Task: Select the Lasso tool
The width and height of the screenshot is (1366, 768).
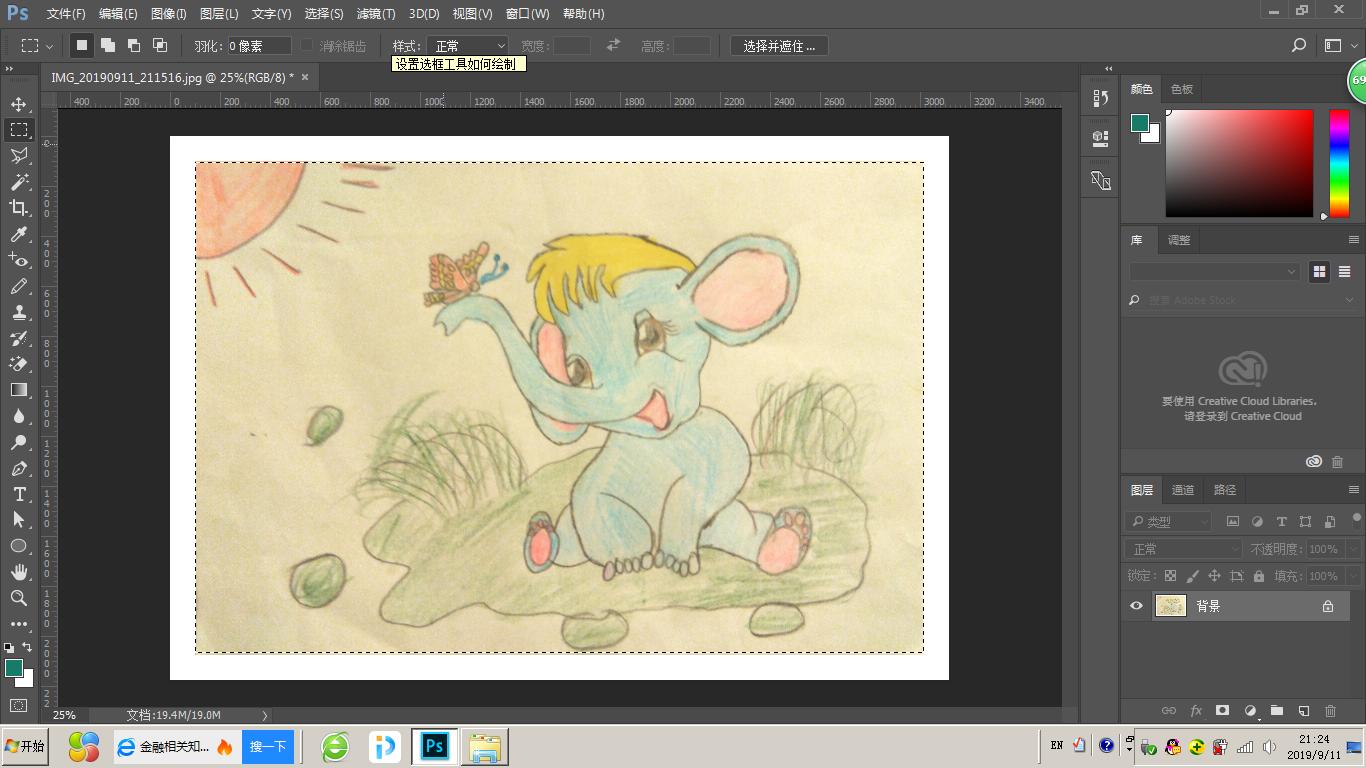Action: 20,155
